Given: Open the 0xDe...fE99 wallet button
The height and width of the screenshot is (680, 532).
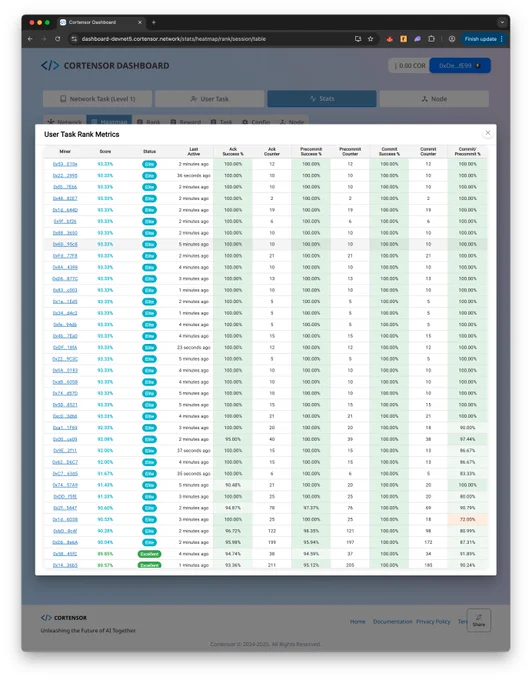Looking at the screenshot, I should pyautogui.click(x=460, y=65).
